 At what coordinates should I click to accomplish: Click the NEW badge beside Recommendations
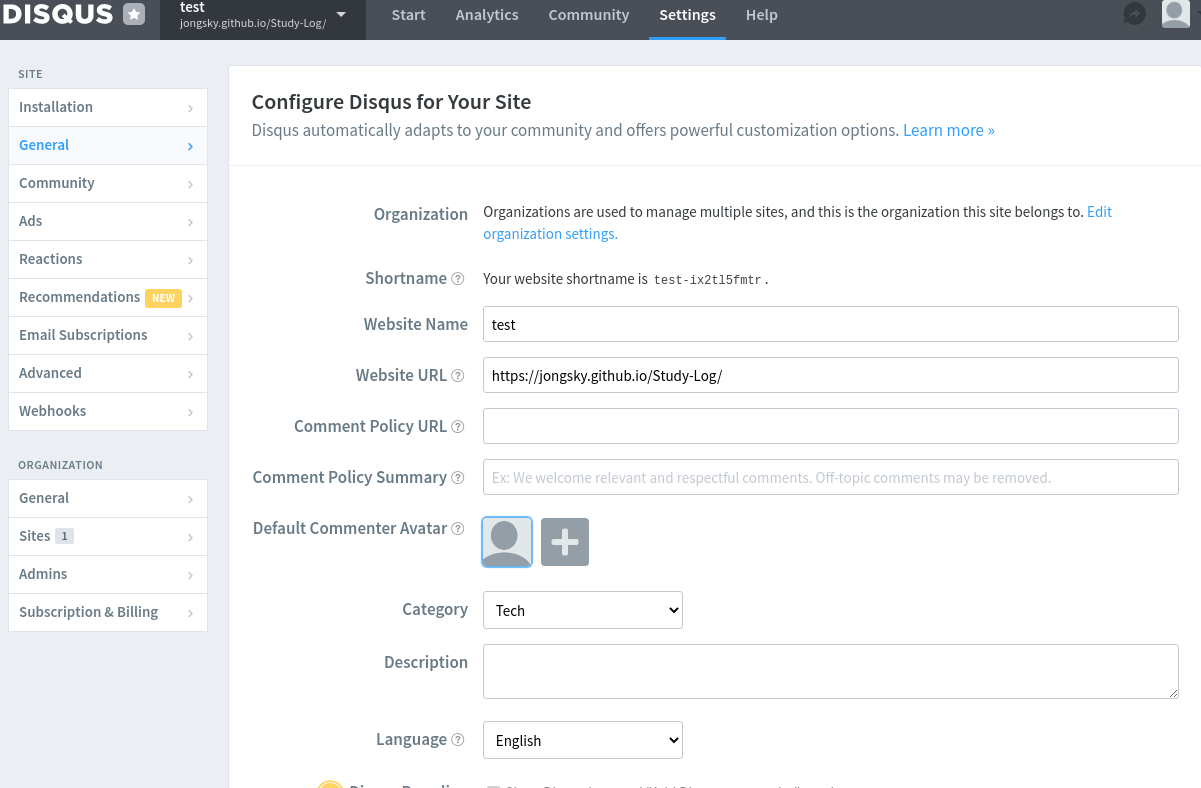[x=163, y=298]
